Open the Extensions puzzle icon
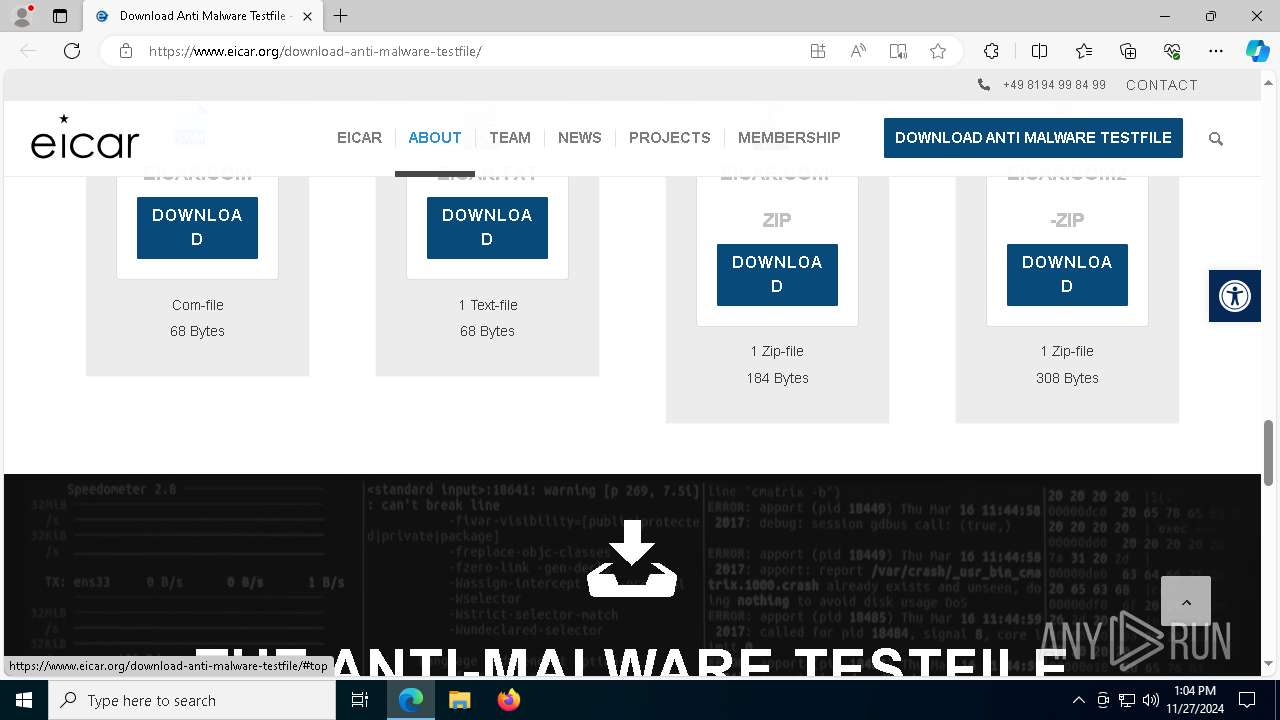The height and width of the screenshot is (720, 1280). tap(991, 51)
